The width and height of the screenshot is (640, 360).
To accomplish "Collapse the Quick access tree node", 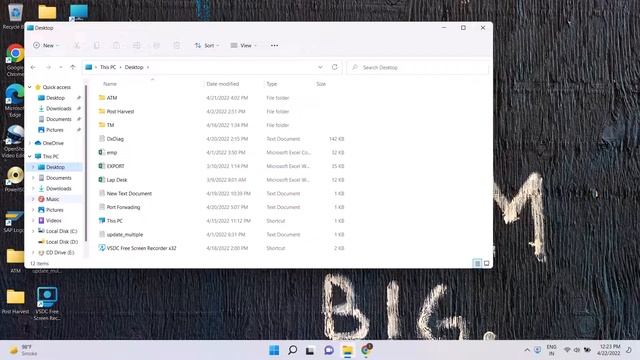I will 29,87.
